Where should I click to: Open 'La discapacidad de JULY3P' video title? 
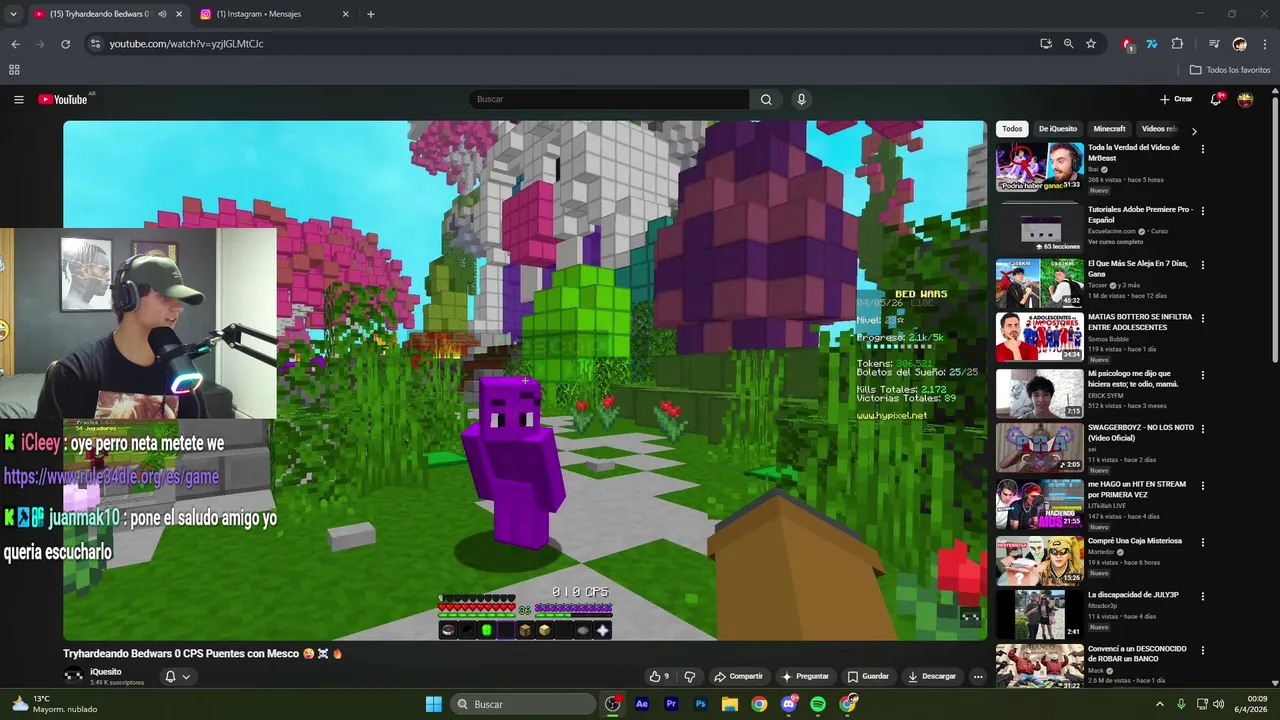[x=1133, y=595]
